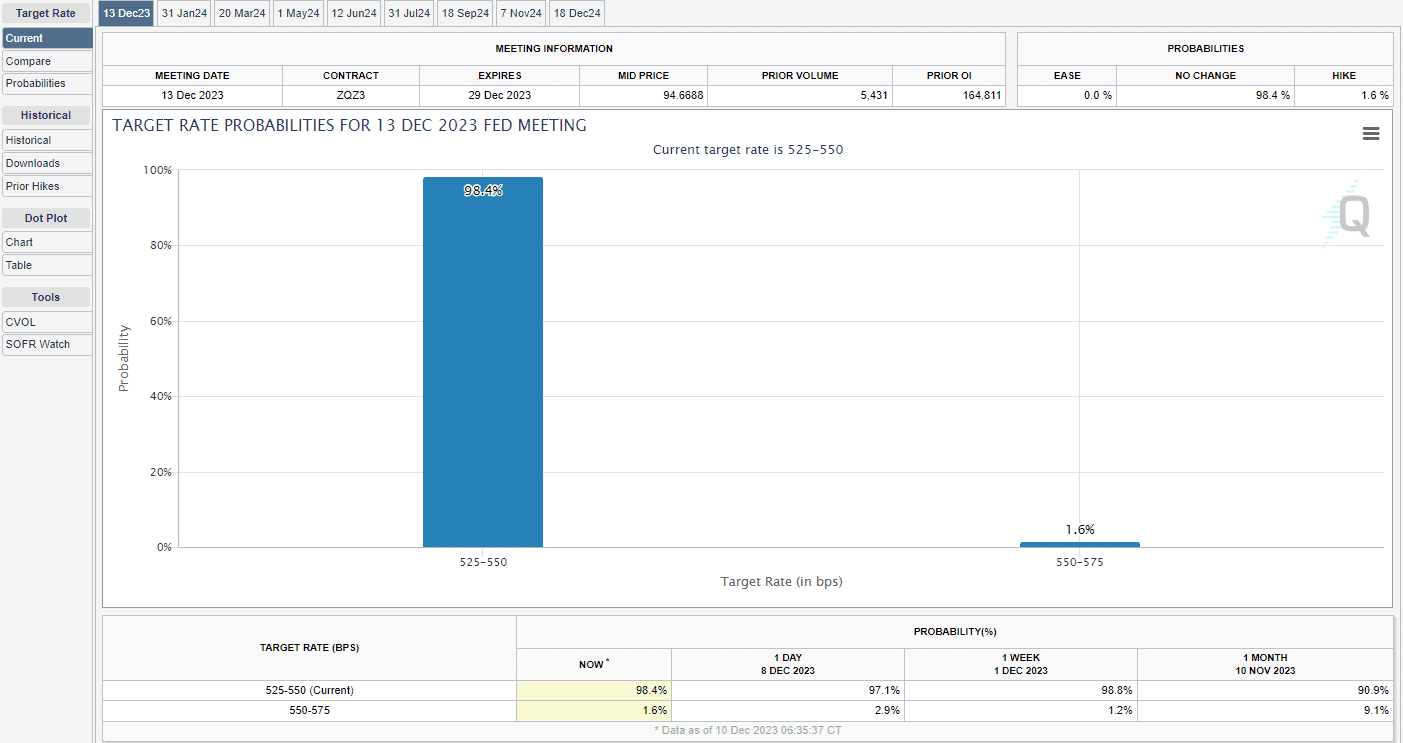
Task: Select the Current view in sidebar
Action: tap(47, 38)
